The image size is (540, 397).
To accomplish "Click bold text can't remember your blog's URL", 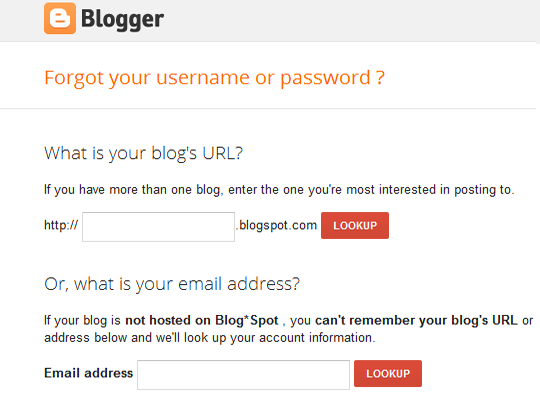I will click(416, 321).
